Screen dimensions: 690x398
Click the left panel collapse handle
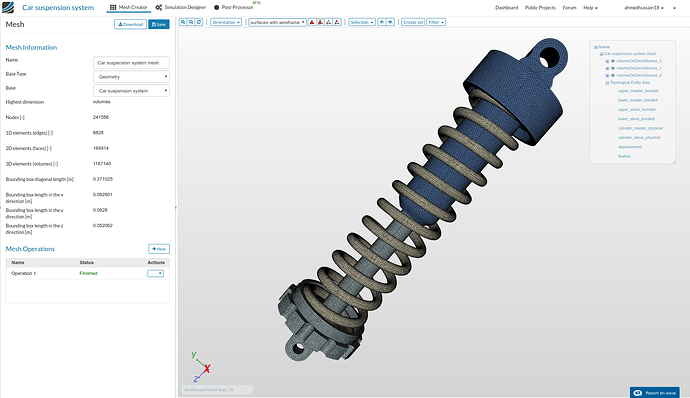click(176, 207)
